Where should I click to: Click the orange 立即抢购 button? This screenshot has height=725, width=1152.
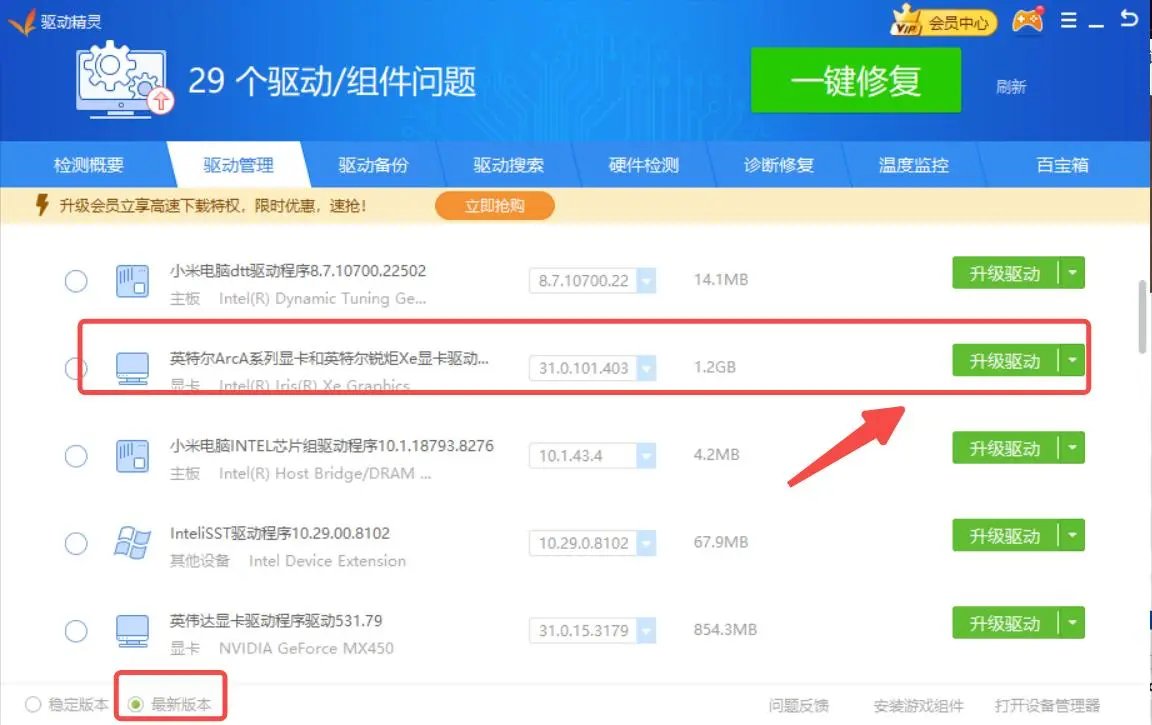[x=494, y=206]
